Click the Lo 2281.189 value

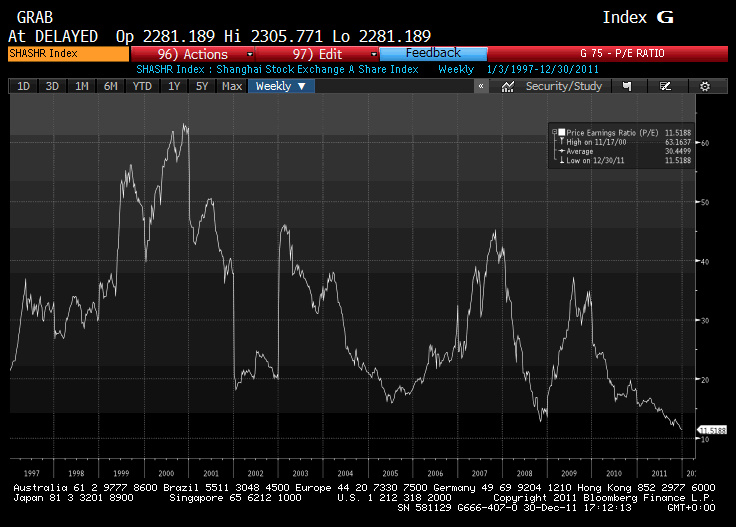[382, 36]
